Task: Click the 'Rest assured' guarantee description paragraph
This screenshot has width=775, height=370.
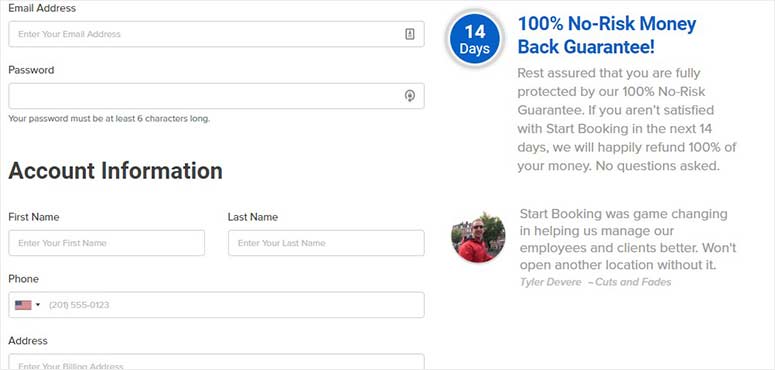Action: point(627,120)
